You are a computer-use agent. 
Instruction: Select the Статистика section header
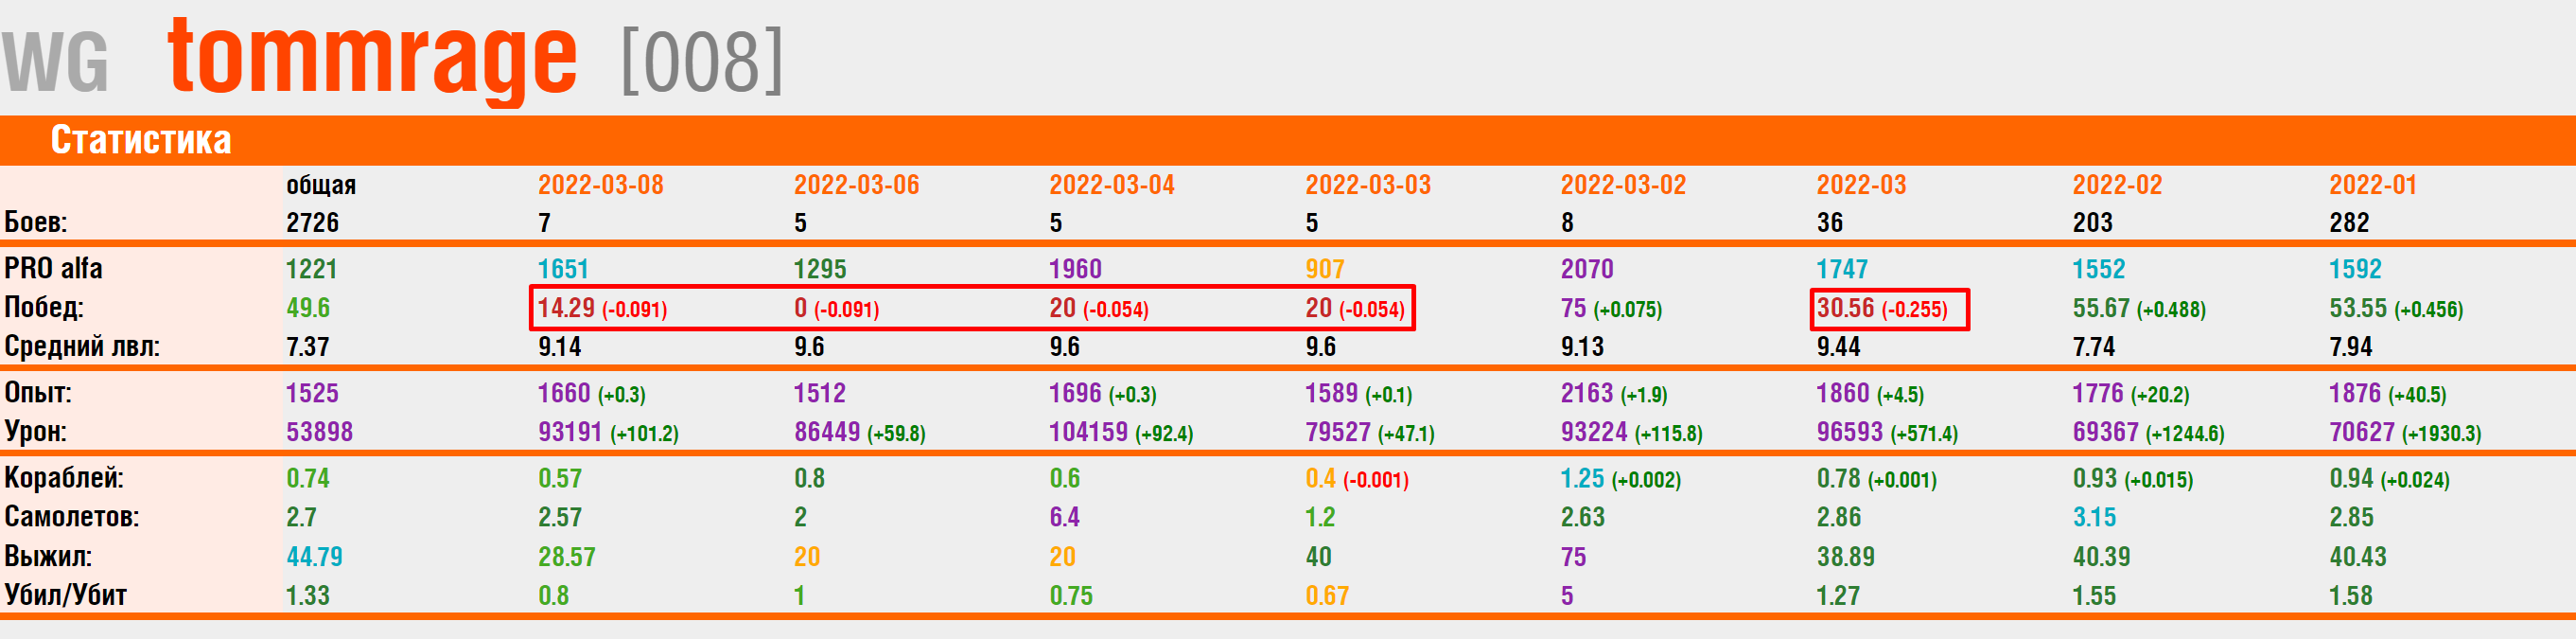click(141, 140)
